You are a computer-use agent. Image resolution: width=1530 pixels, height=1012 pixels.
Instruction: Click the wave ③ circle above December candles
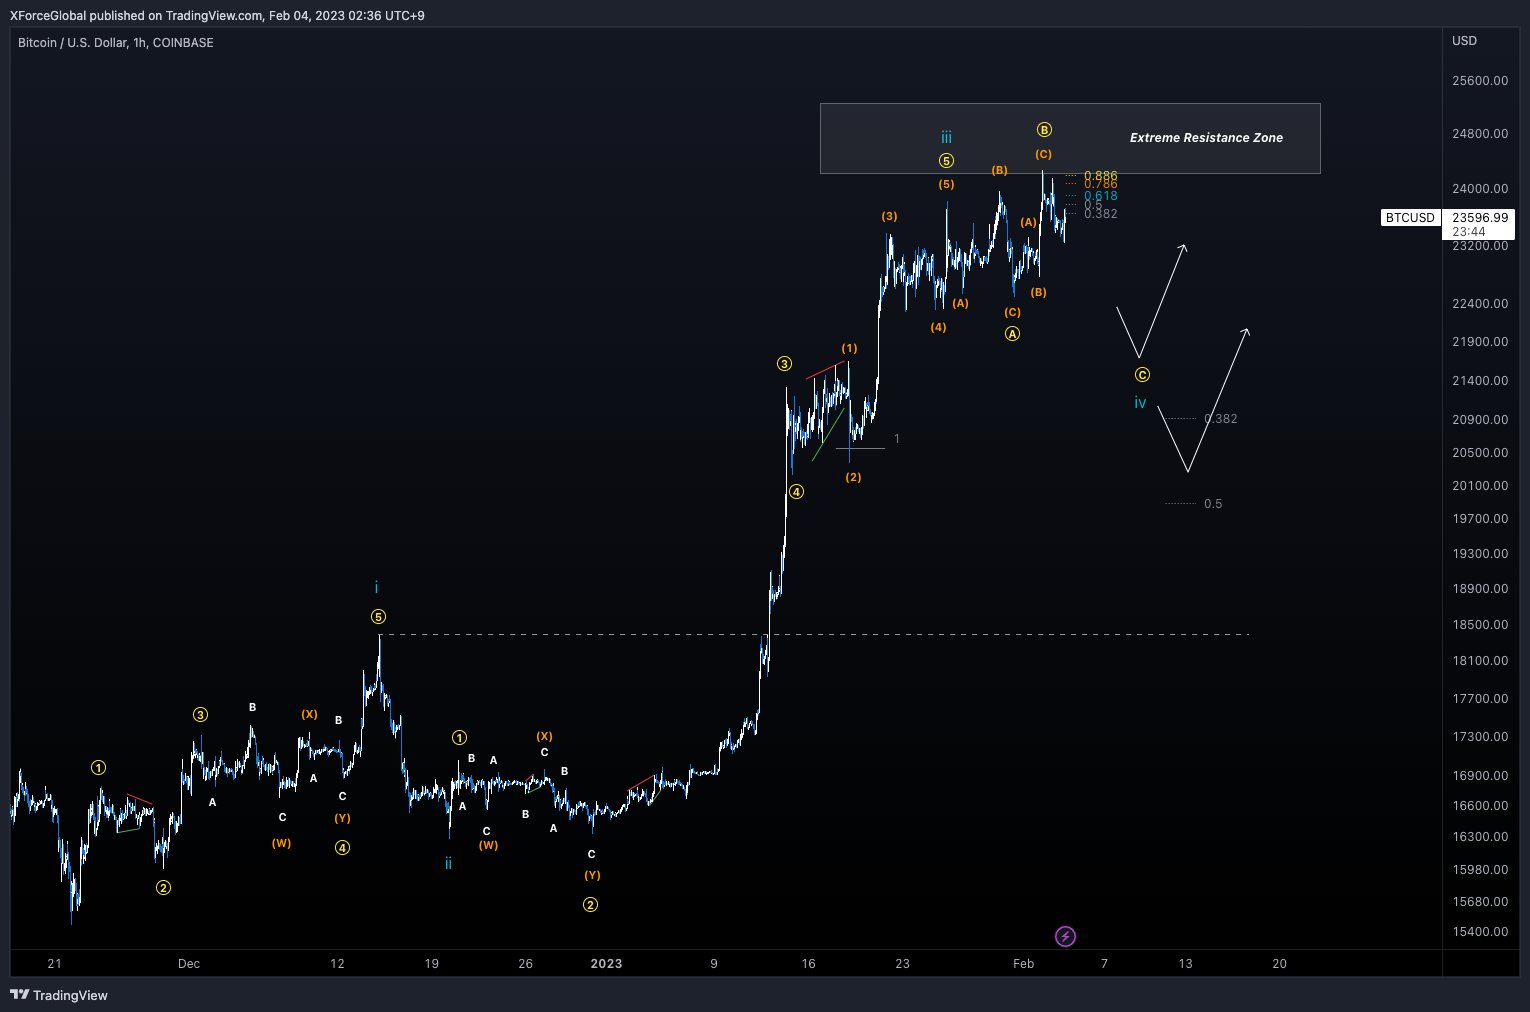200,714
